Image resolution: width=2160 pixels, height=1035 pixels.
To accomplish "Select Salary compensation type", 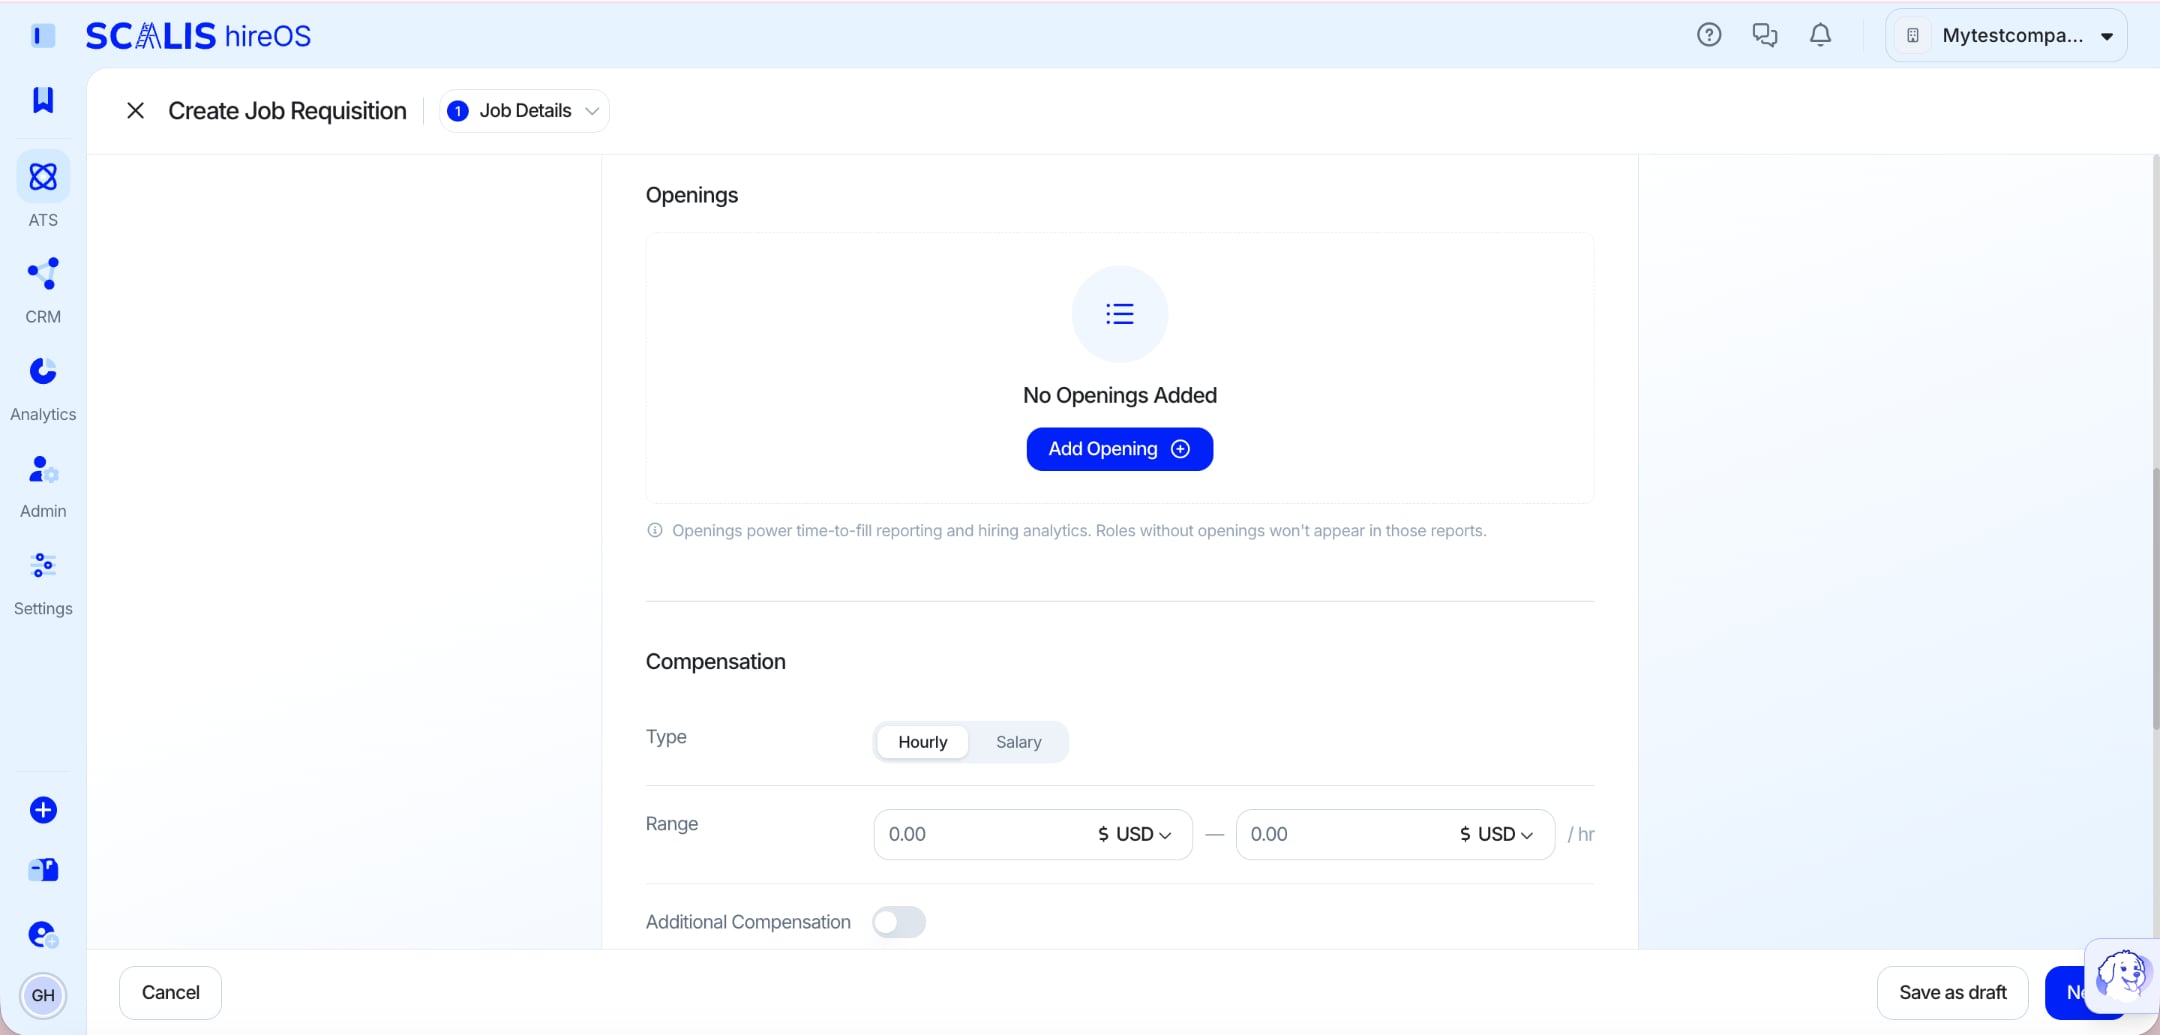I will 1018,742.
